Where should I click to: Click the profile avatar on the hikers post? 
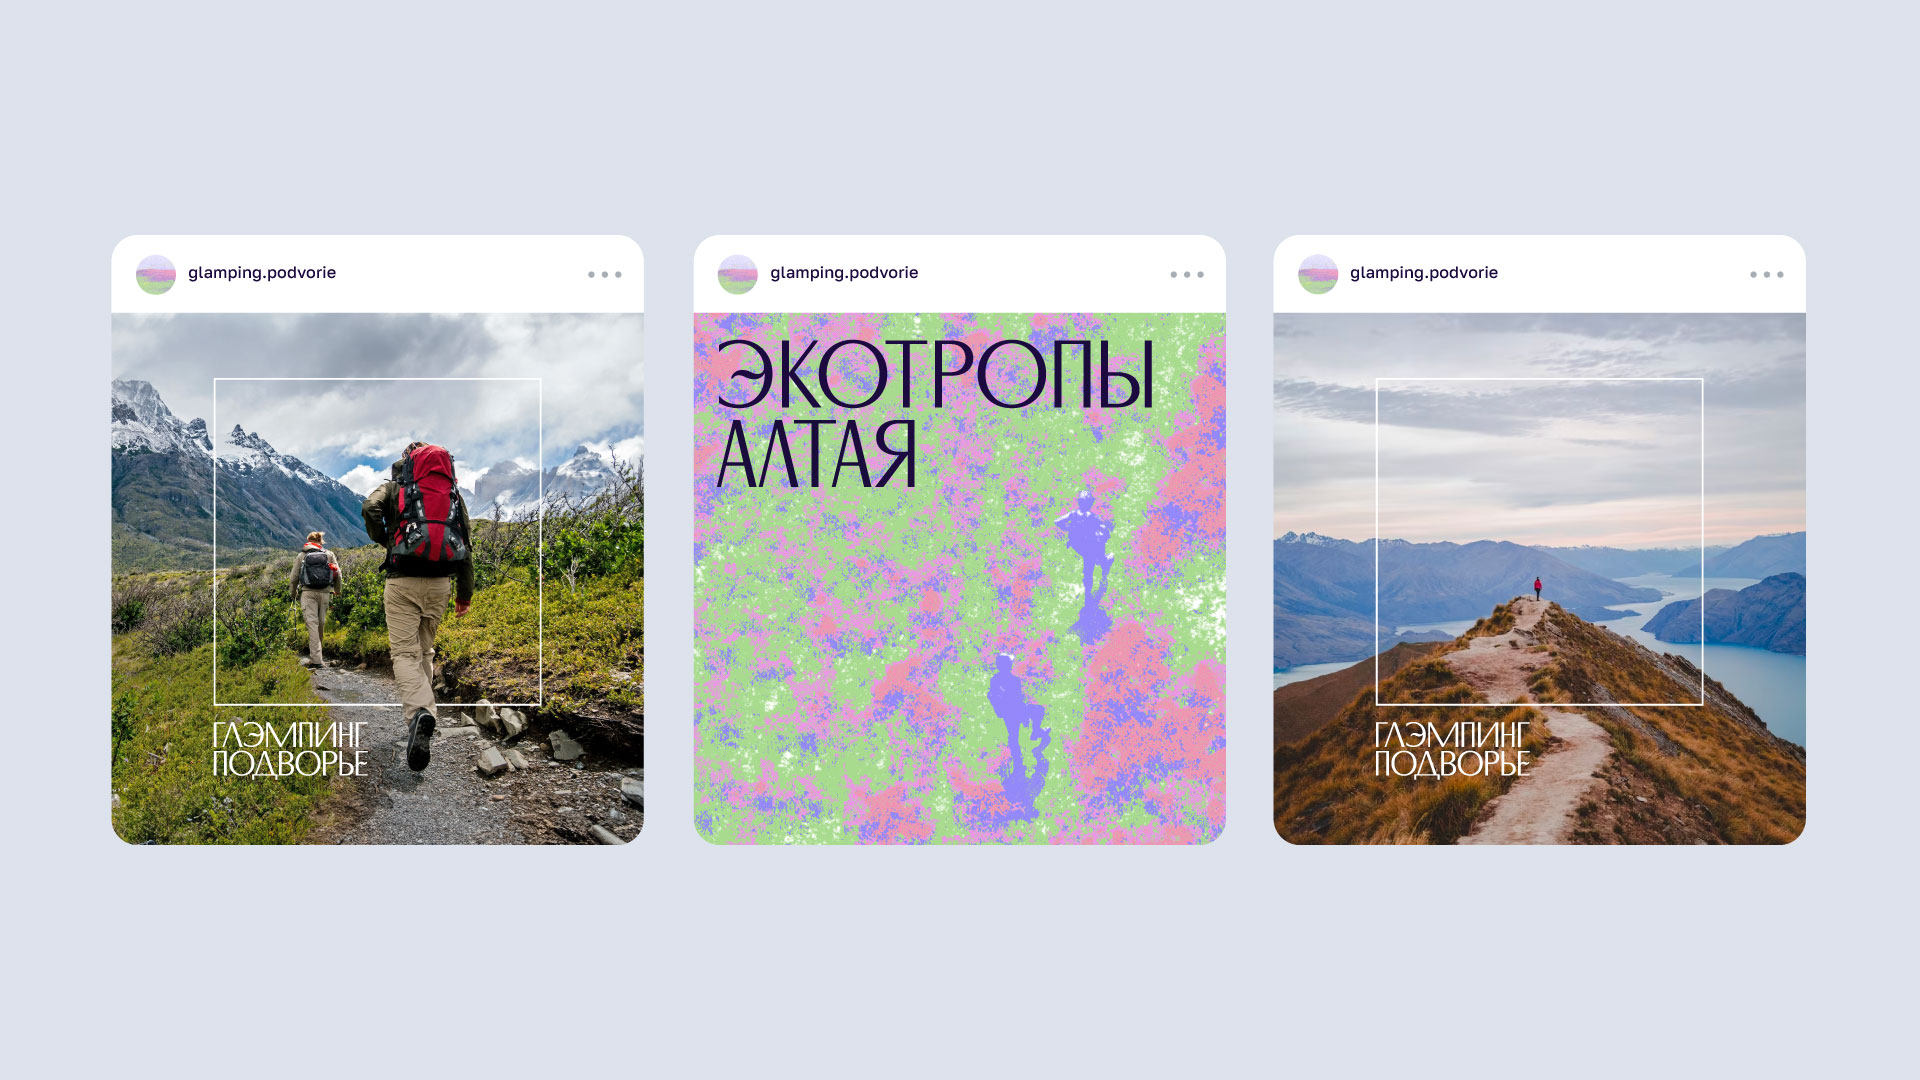[156, 274]
